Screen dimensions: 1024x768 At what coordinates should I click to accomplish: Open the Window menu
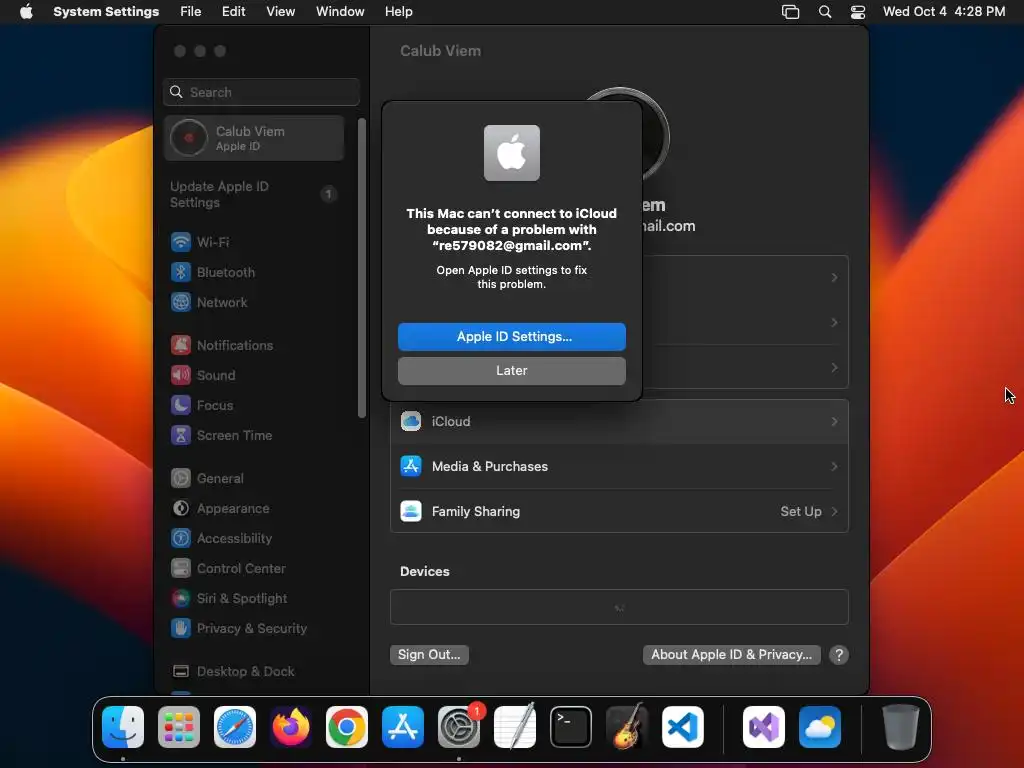coord(340,12)
